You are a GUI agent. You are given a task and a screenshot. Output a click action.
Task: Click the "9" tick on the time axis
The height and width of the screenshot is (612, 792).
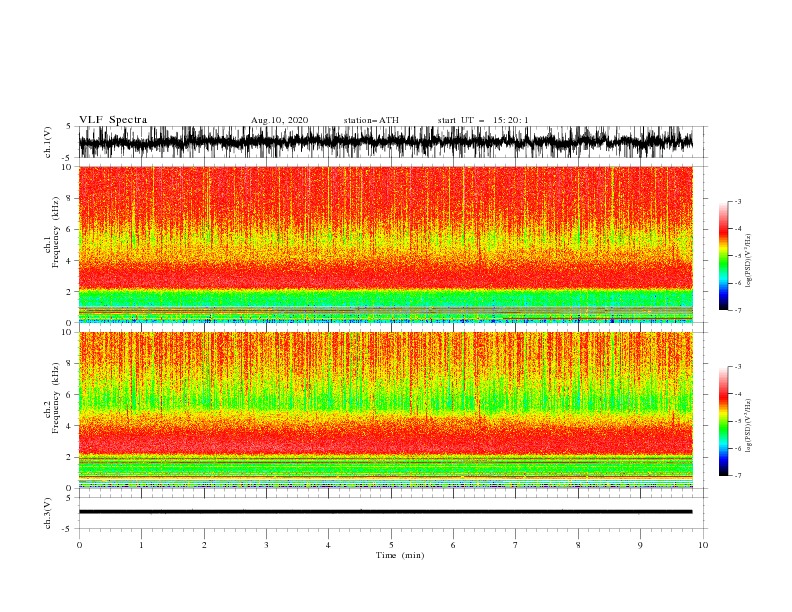640,545
